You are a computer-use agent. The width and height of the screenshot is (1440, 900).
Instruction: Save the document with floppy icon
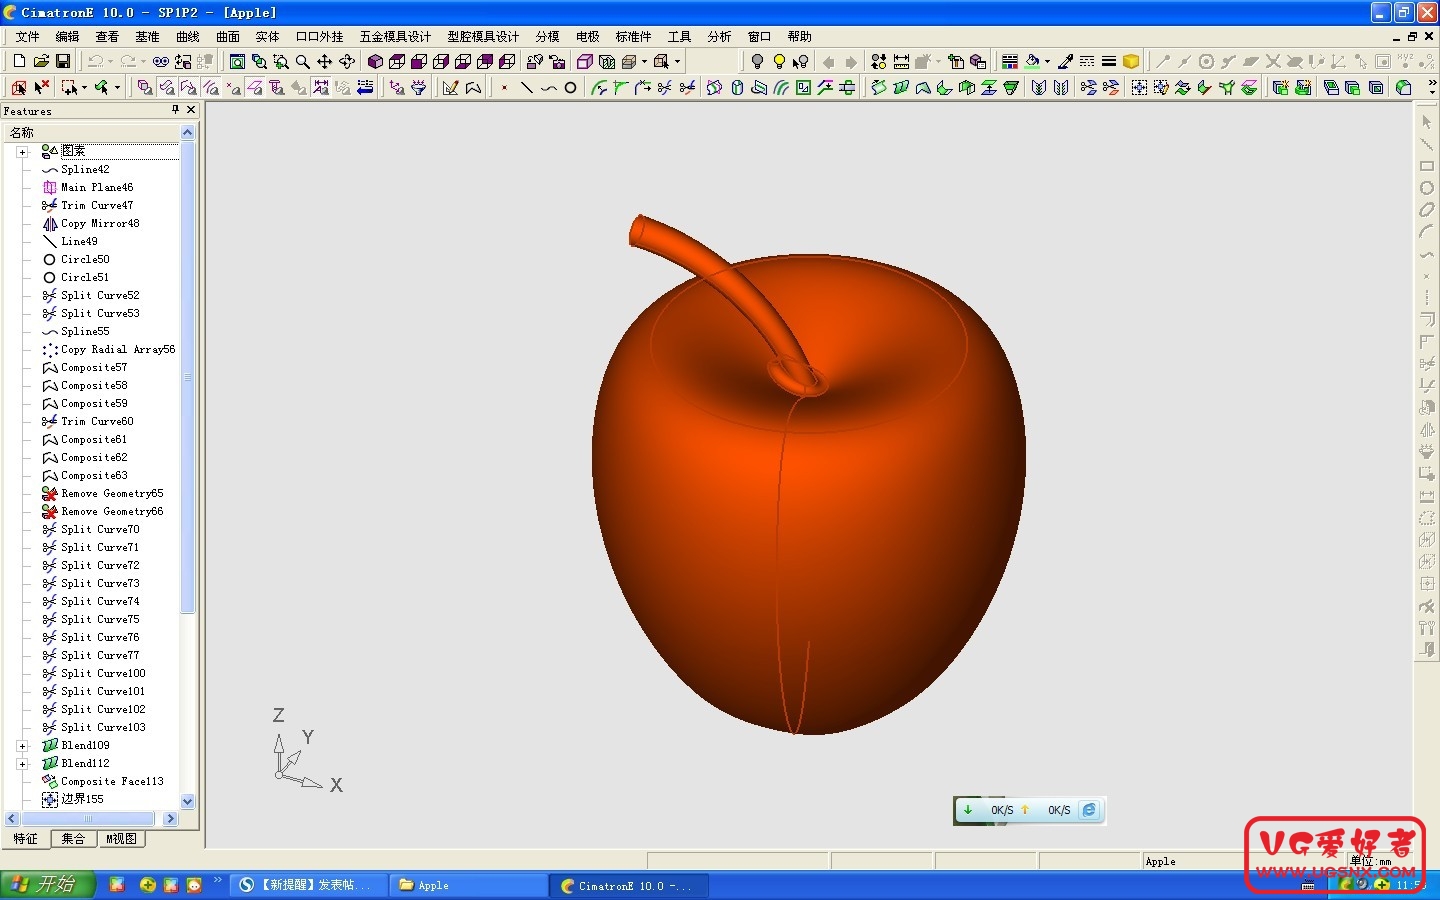point(63,62)
